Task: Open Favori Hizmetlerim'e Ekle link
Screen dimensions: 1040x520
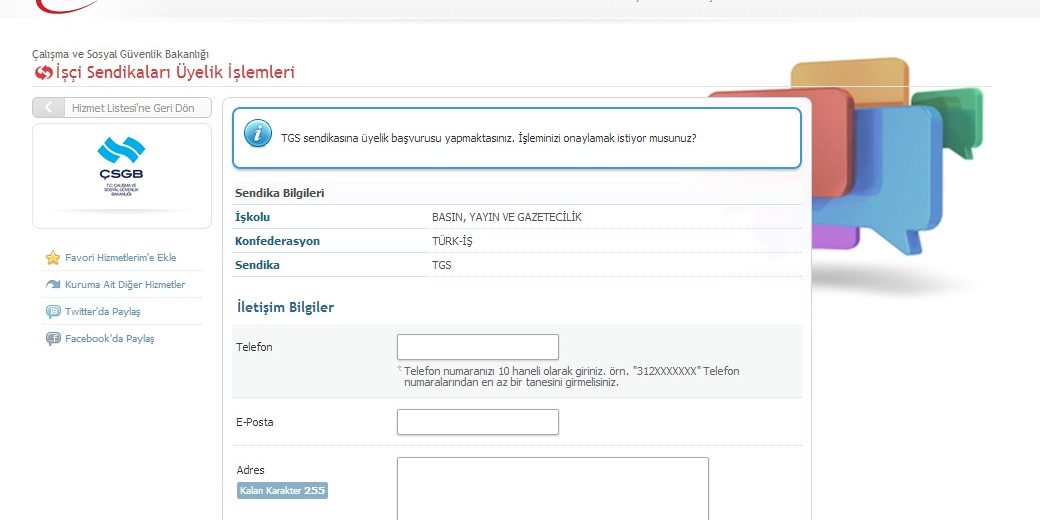Action: (x=120, y=258)
